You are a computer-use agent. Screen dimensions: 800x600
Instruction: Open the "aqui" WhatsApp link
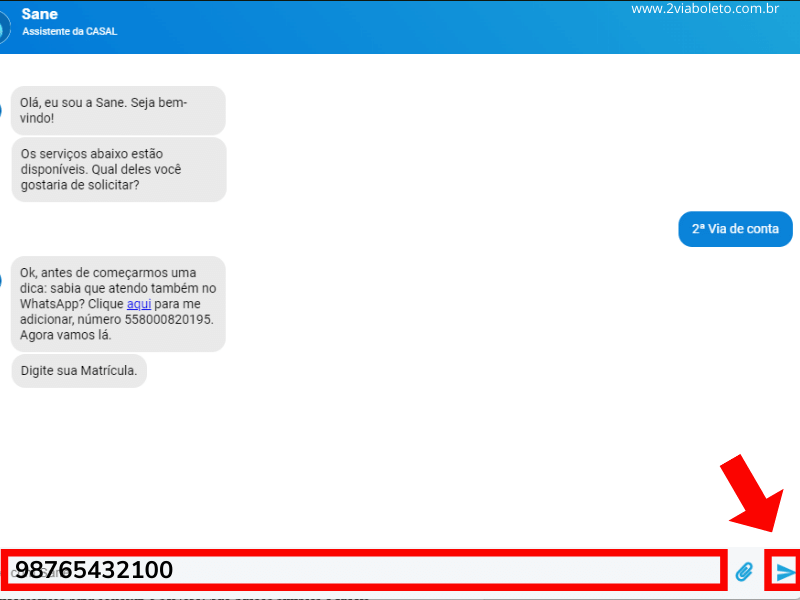(138, 304)
